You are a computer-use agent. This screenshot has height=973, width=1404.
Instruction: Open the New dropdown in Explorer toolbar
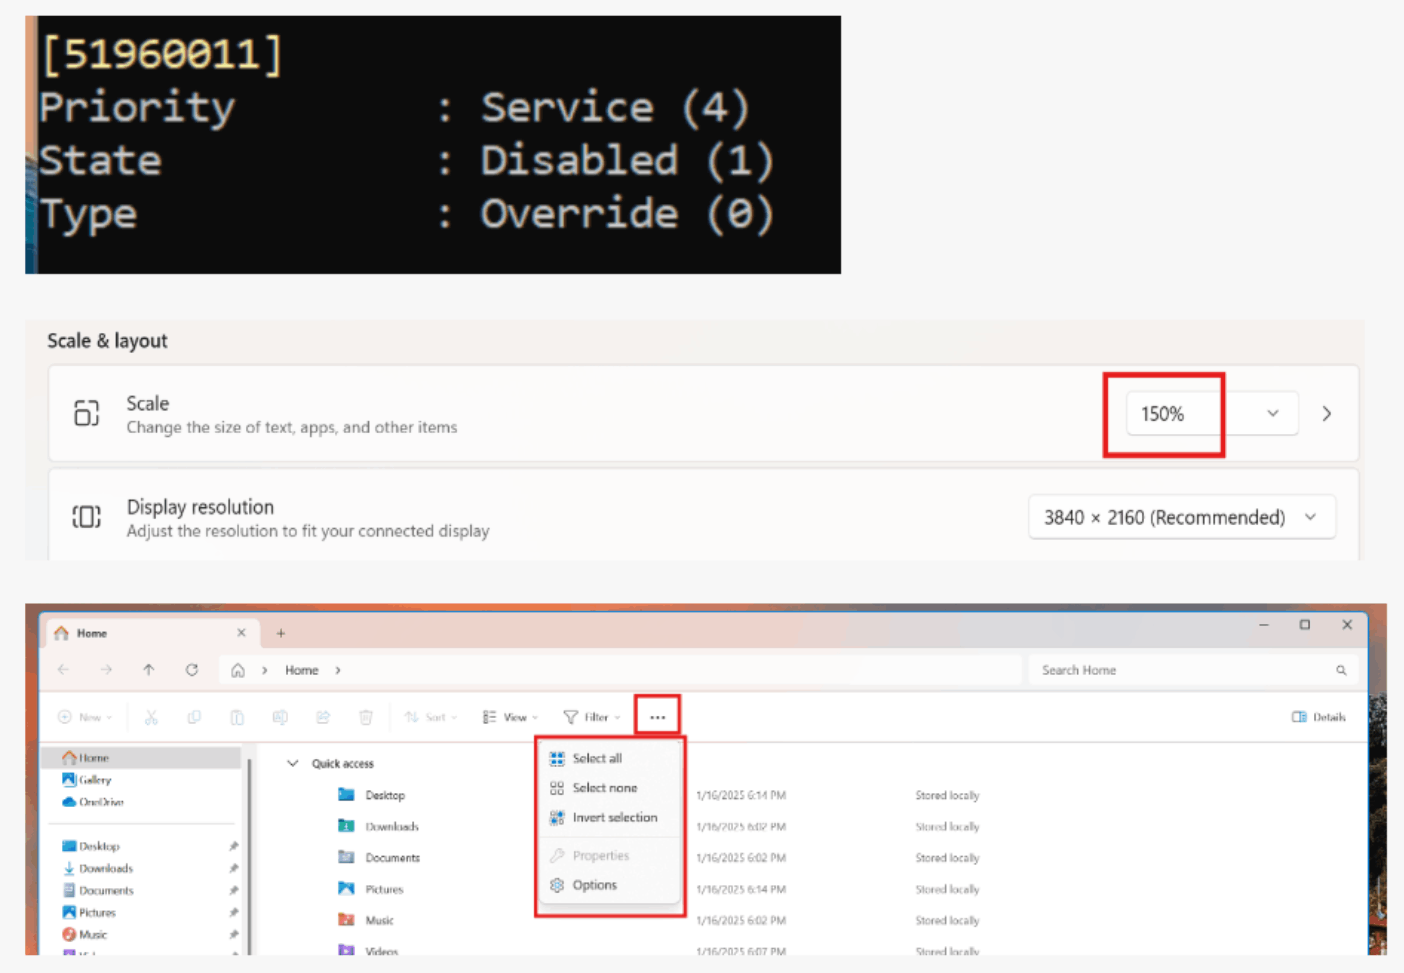85,717
